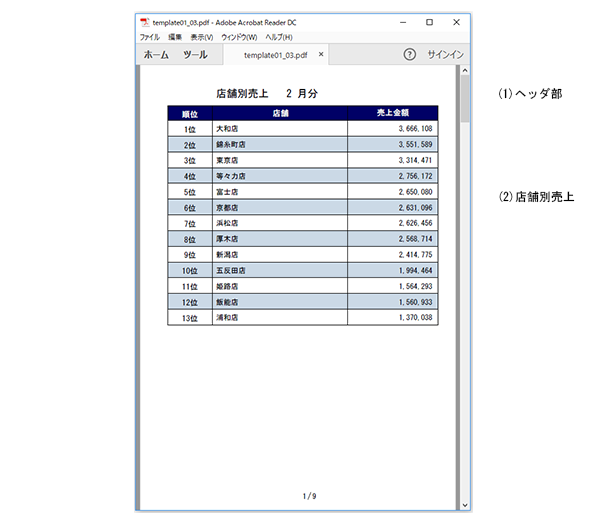
Task: Open the ウィンドウ(W) menu
Action: [239, 37]
